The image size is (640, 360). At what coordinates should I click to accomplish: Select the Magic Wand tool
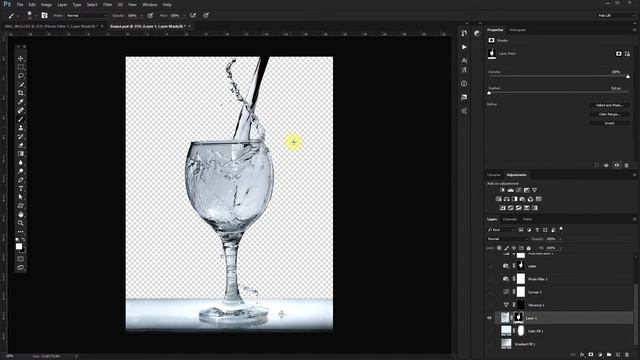20,84
